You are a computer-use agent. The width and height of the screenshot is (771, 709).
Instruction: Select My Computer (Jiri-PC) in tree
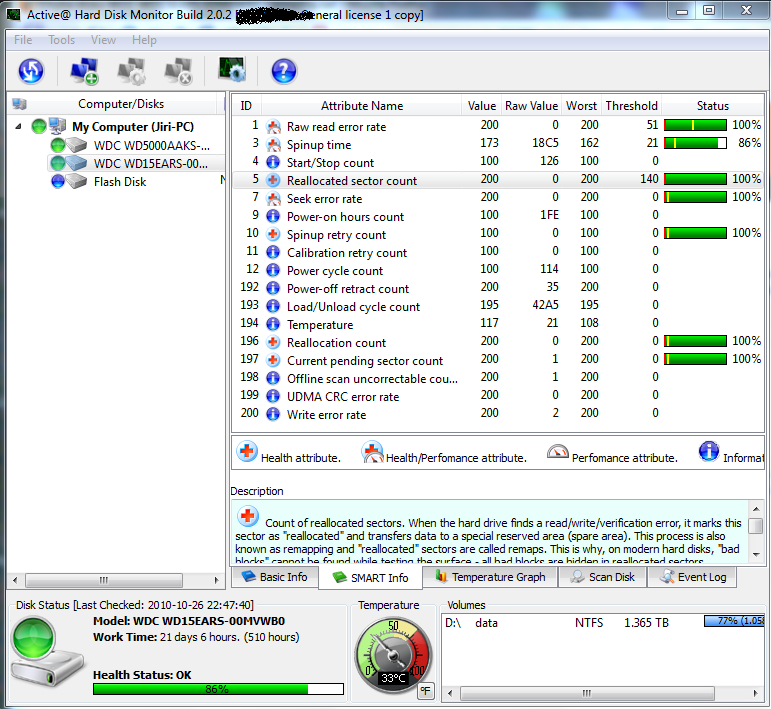pos(133,127)
